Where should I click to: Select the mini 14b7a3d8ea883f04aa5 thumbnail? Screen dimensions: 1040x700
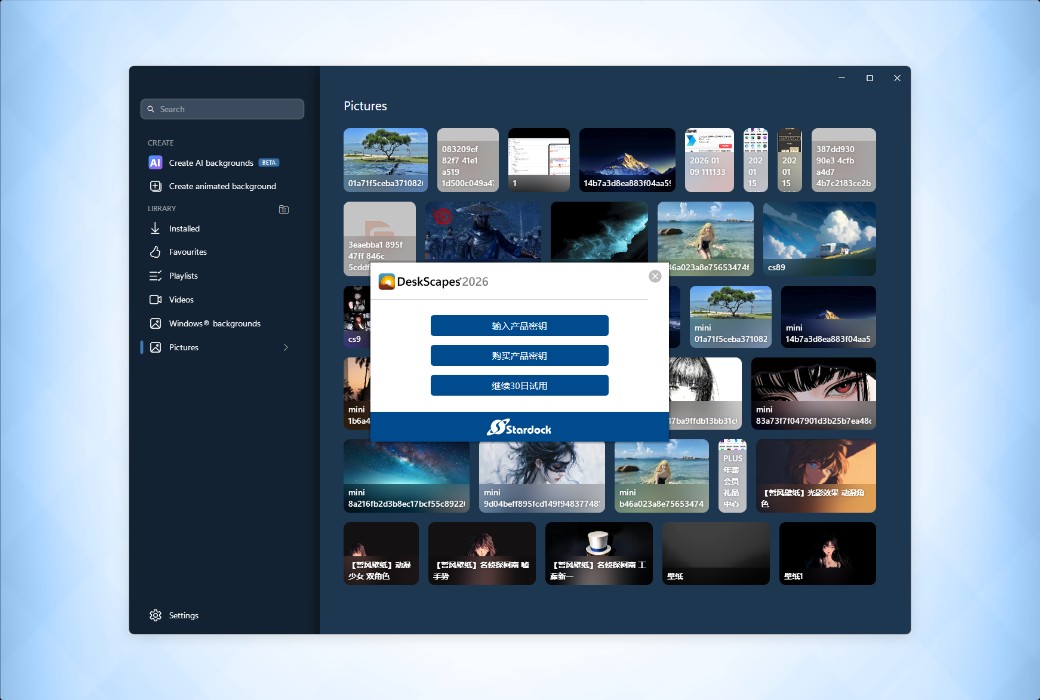pyautogui.click(x=828, y=317)
